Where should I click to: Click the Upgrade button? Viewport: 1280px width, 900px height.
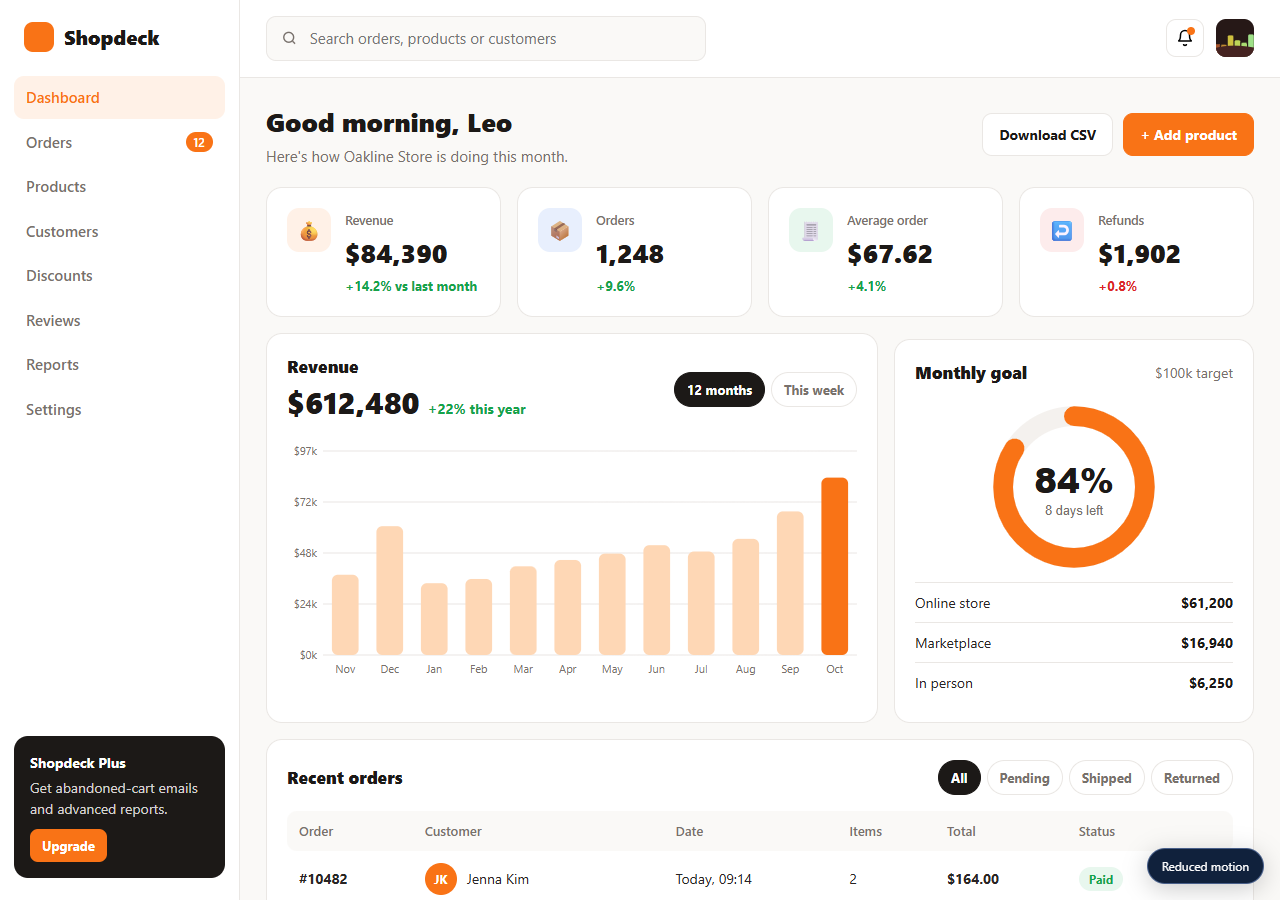tap(68, 846)
